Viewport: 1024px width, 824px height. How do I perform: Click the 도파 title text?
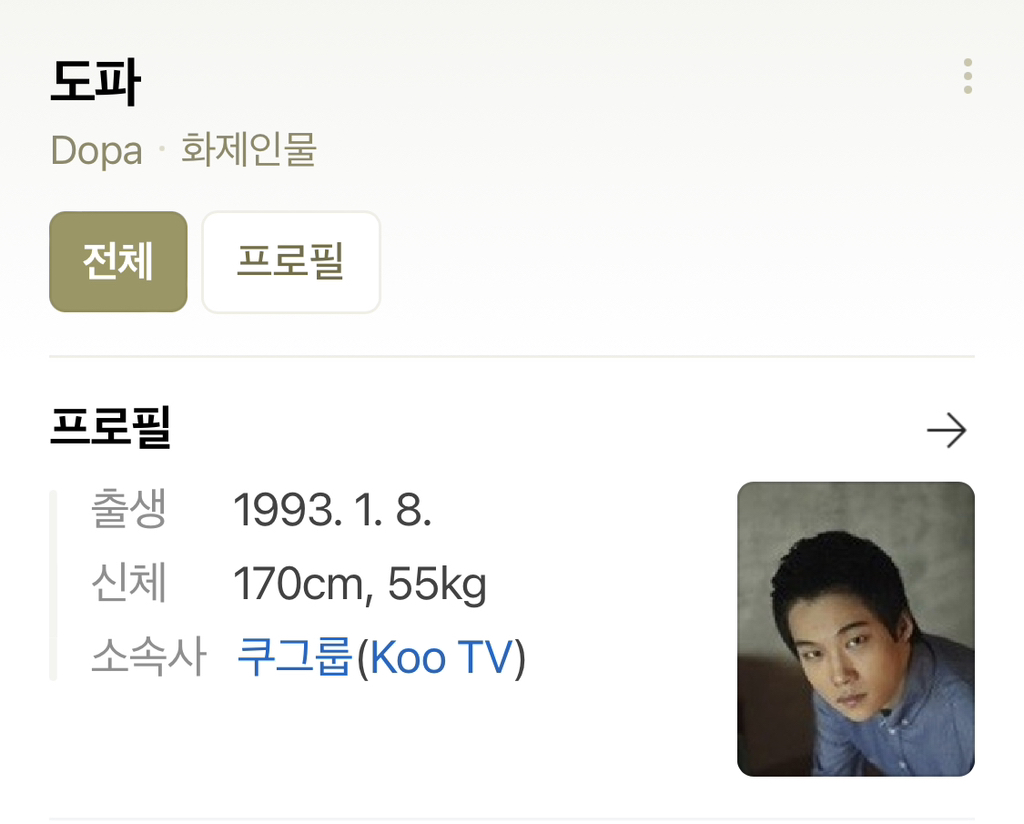coord(95,84)
